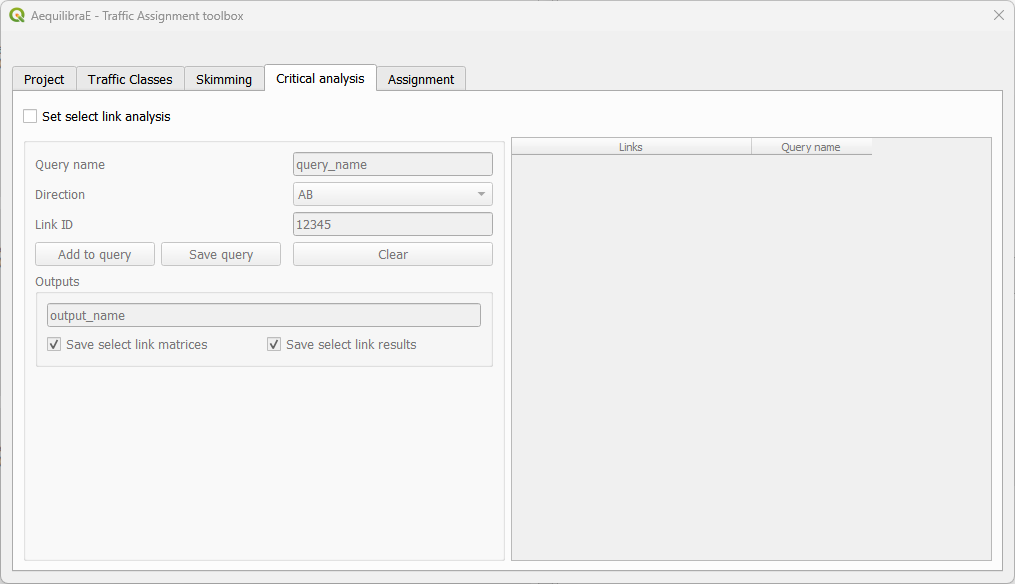Open the Traffic Classes tab

130,78
